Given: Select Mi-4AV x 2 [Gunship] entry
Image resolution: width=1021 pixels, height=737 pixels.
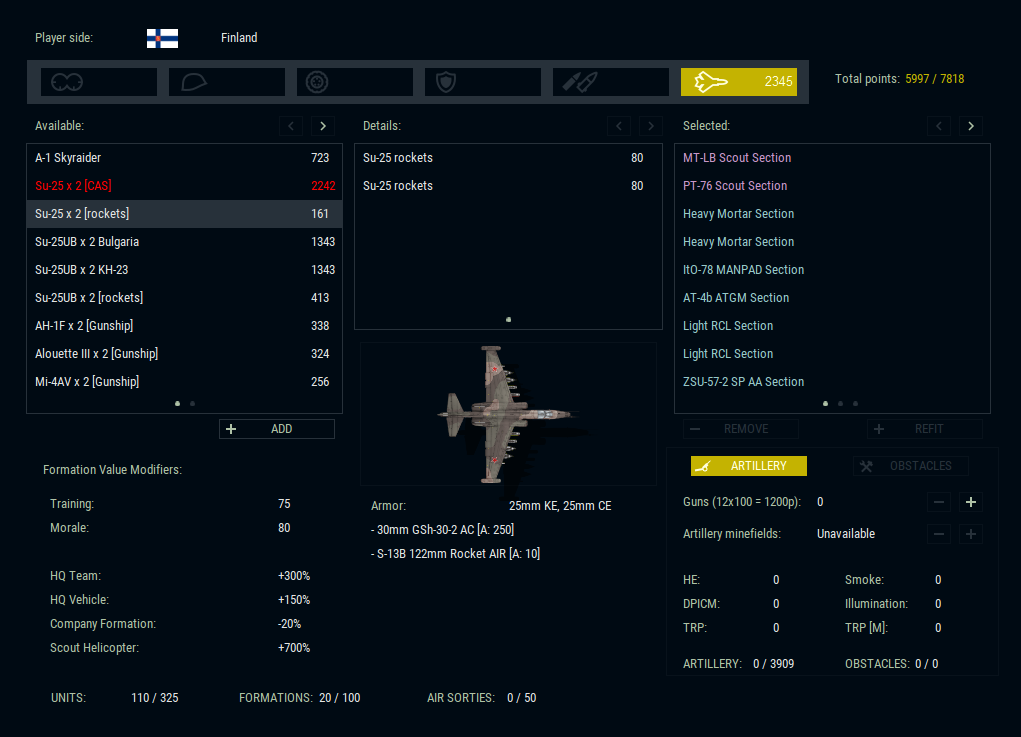Looking at the screenshot, I should (184, 382).
